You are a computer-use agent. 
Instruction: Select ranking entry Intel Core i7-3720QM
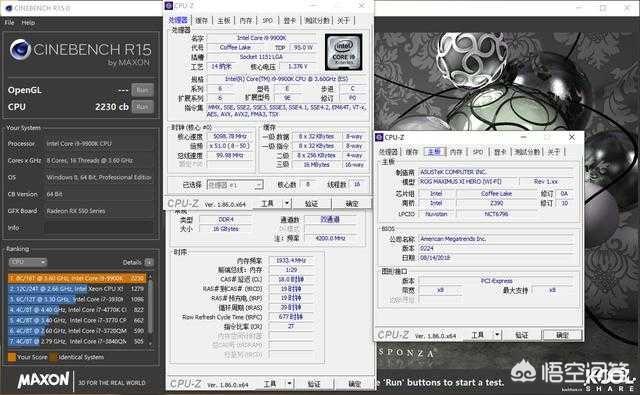(77, 331)
